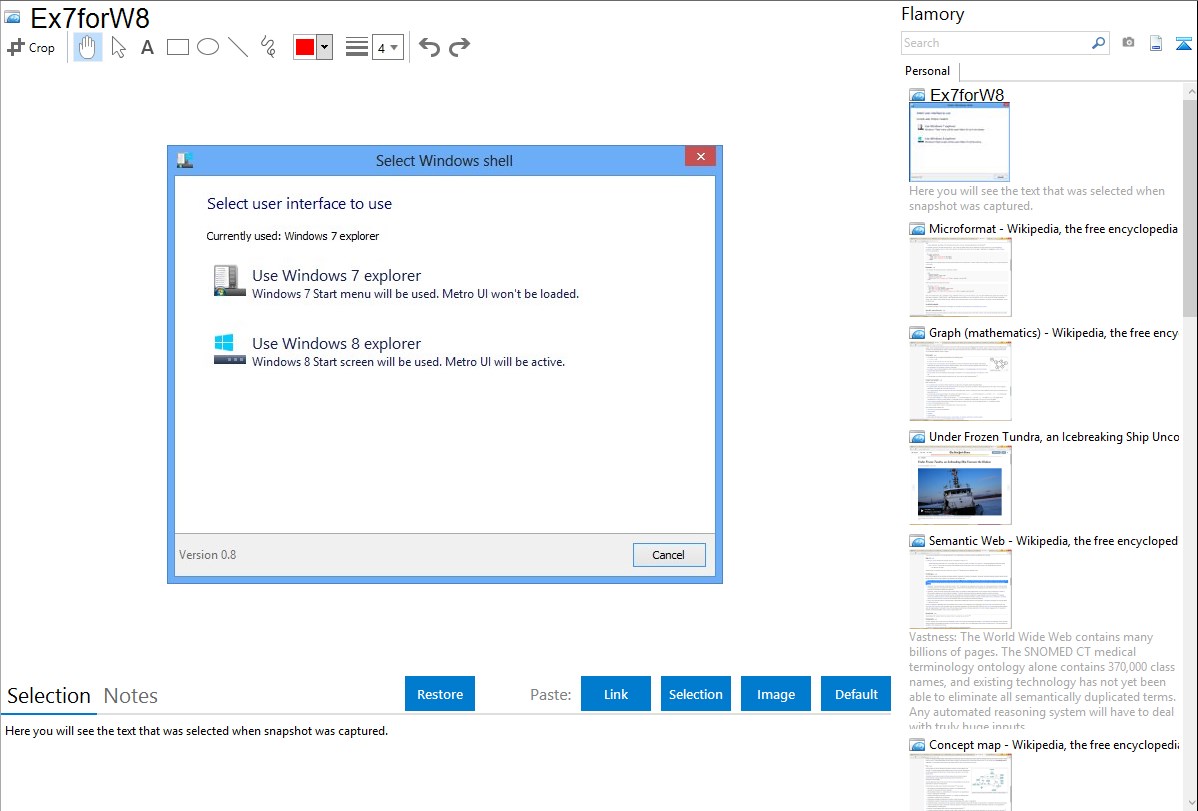
Task: Click the camera snapshot icon
Action: pyautogui.click(x=1128, y=43)
